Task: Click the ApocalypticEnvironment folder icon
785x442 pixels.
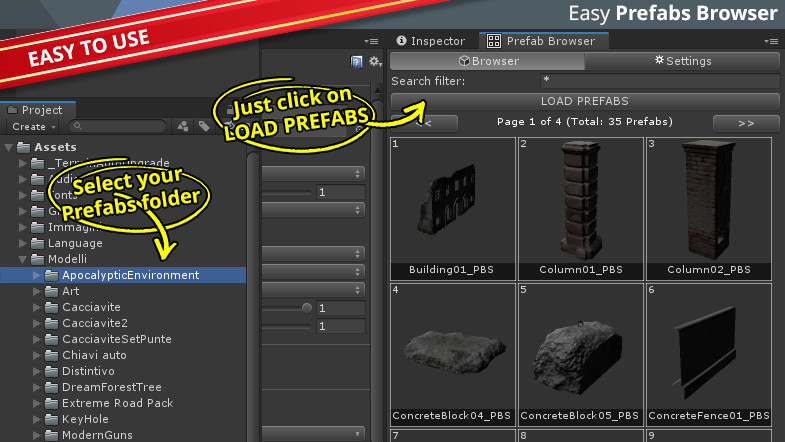Action: click(52, 275)
